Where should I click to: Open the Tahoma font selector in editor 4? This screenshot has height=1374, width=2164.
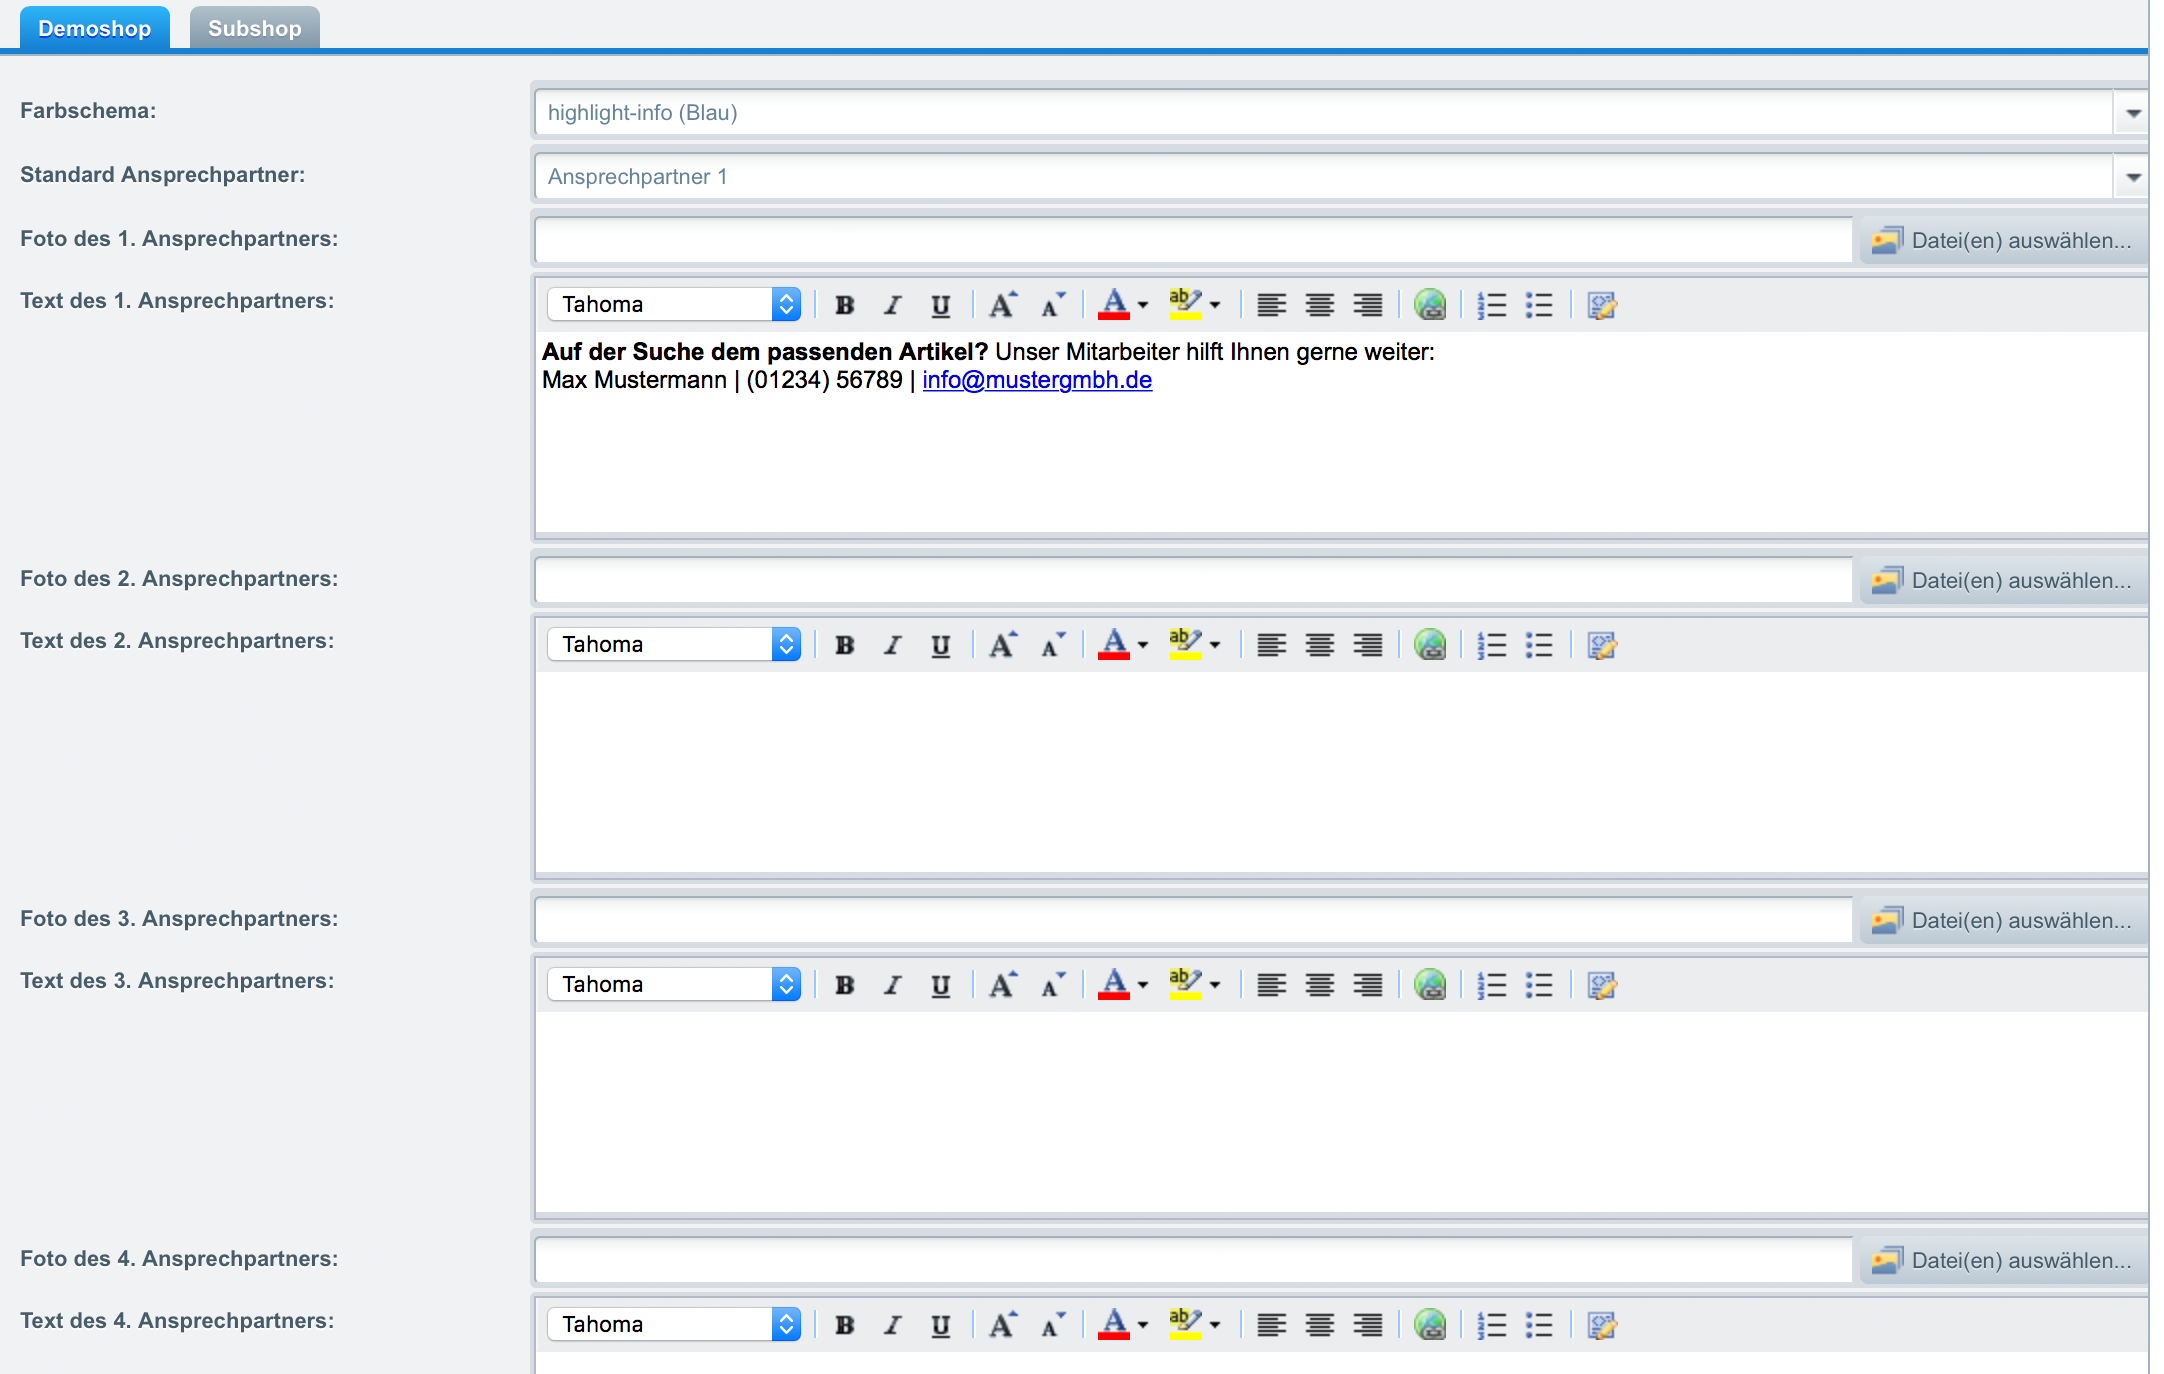[674, 1324]
